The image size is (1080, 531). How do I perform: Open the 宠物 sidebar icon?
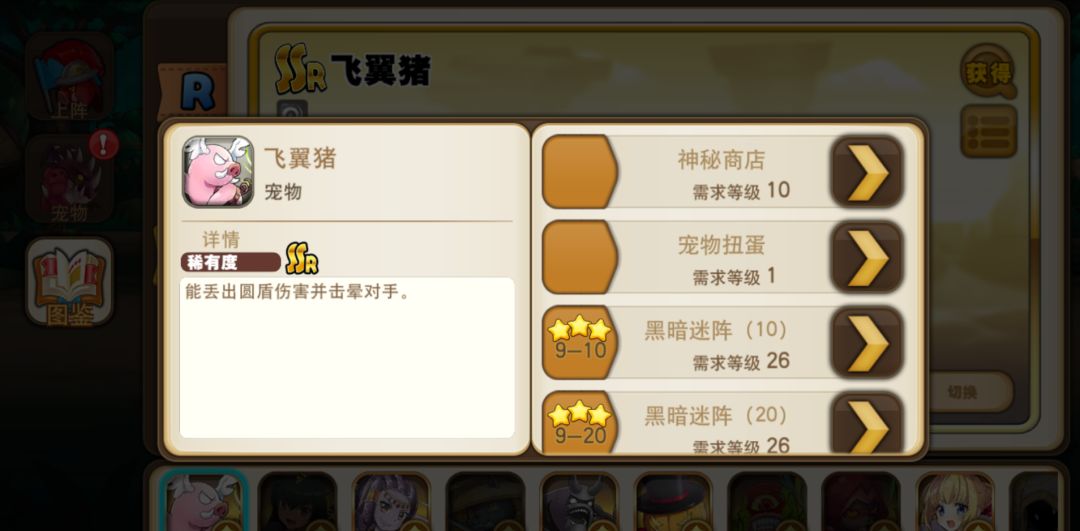[x=70, y=178]
